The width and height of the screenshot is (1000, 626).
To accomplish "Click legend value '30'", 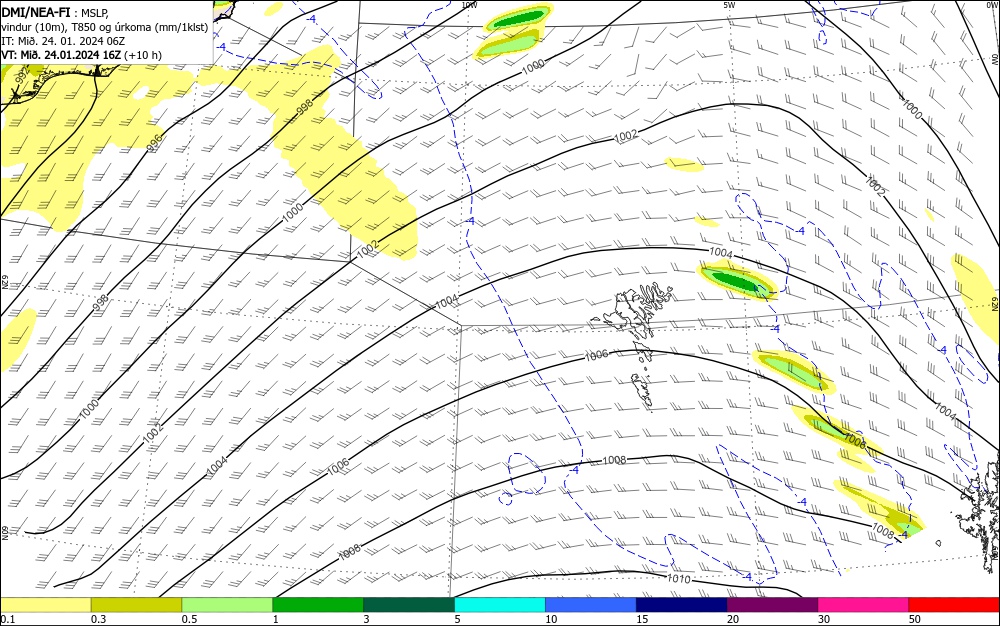I will coord(824,619).
